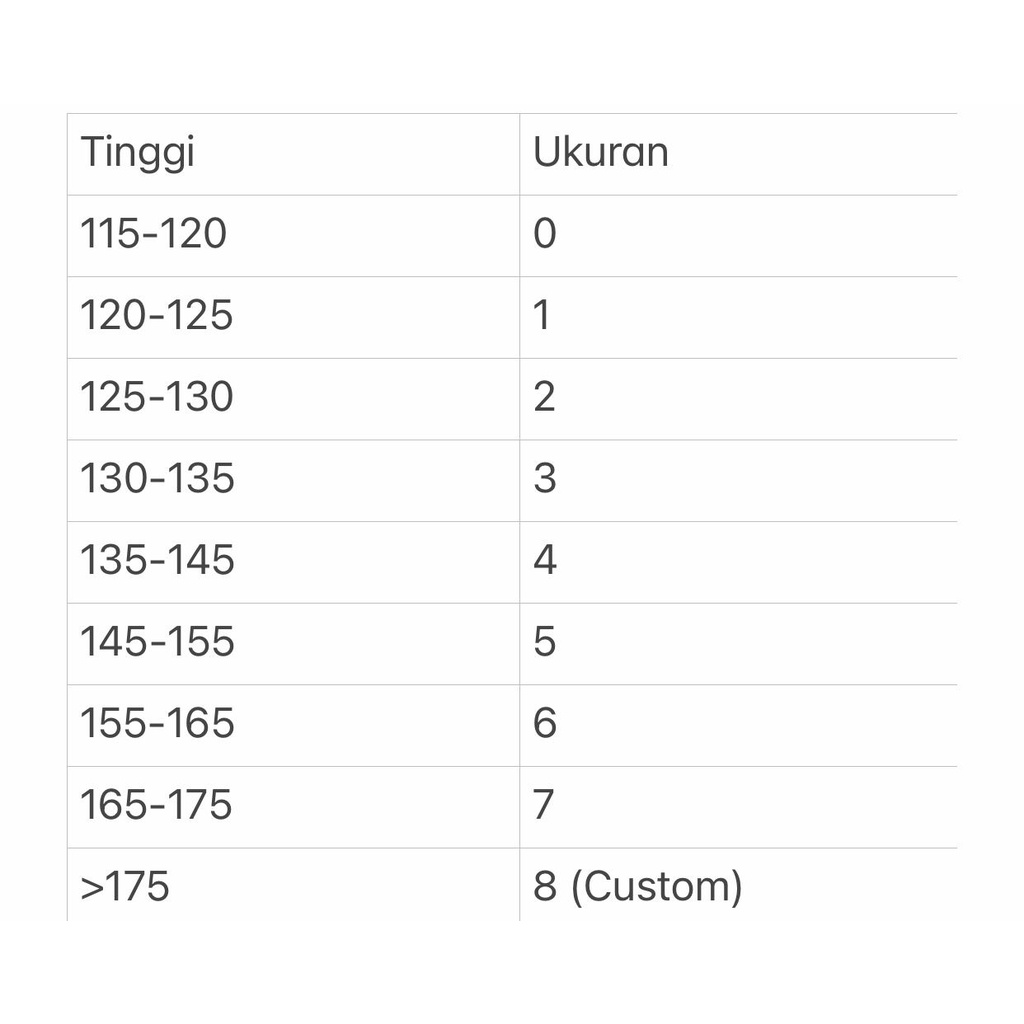Select the 145-155 height cell
The image size is (1024, 1024).
[158, 642]
